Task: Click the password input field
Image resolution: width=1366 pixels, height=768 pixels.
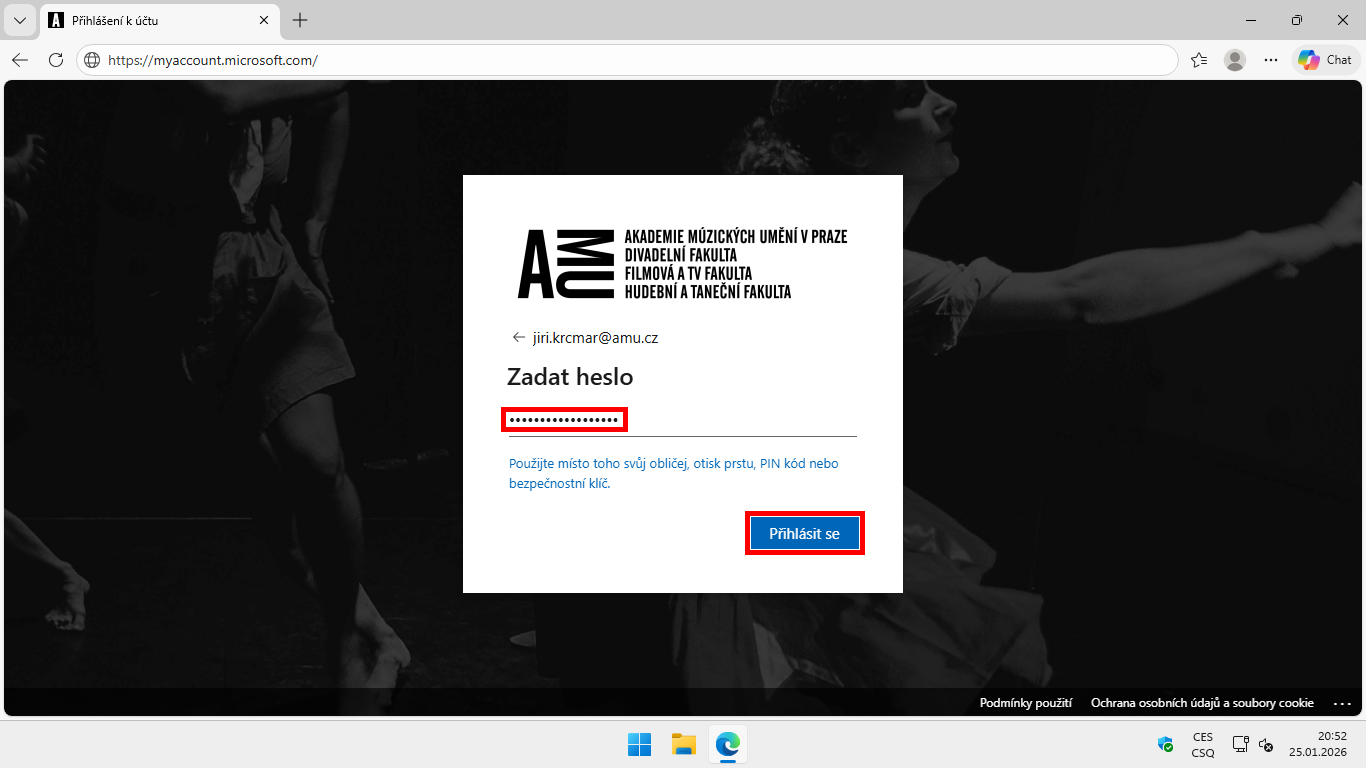Action: click(680, 420)
